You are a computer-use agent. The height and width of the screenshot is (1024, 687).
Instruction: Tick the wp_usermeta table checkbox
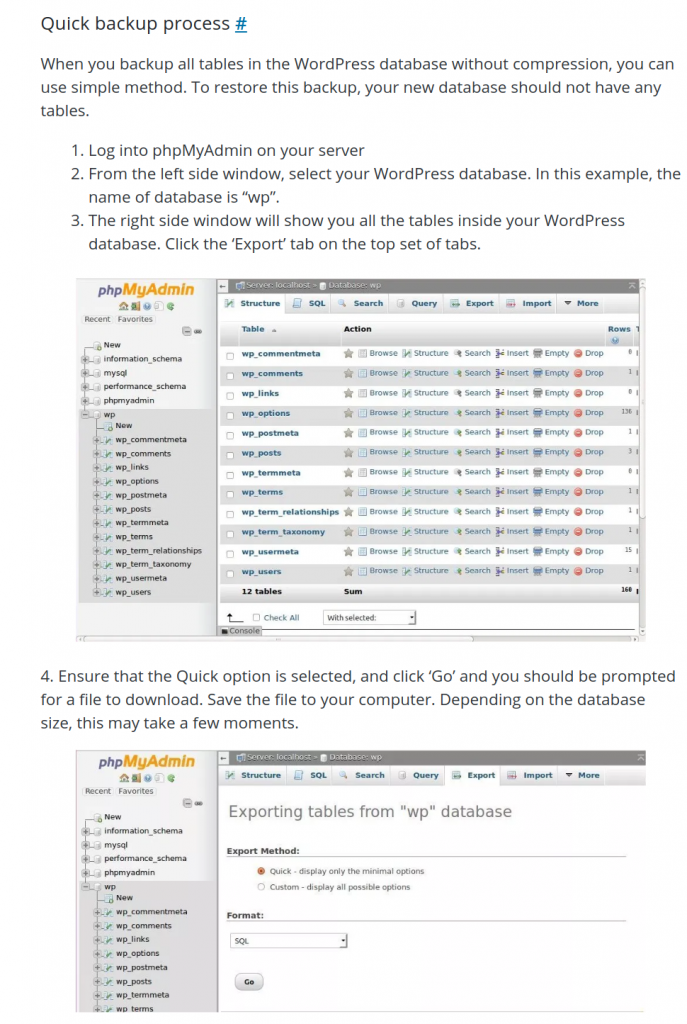[230, 554]
